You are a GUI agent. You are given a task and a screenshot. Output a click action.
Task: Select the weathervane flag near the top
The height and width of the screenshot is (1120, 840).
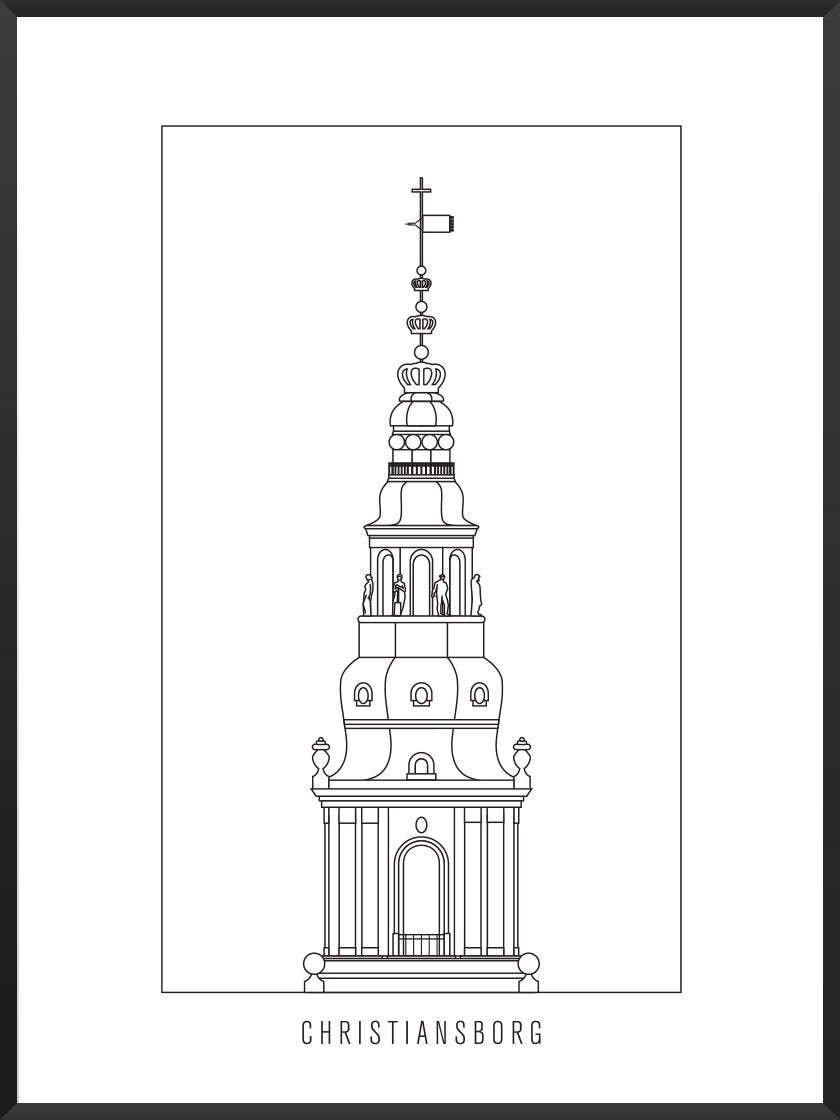pos(438,223)
